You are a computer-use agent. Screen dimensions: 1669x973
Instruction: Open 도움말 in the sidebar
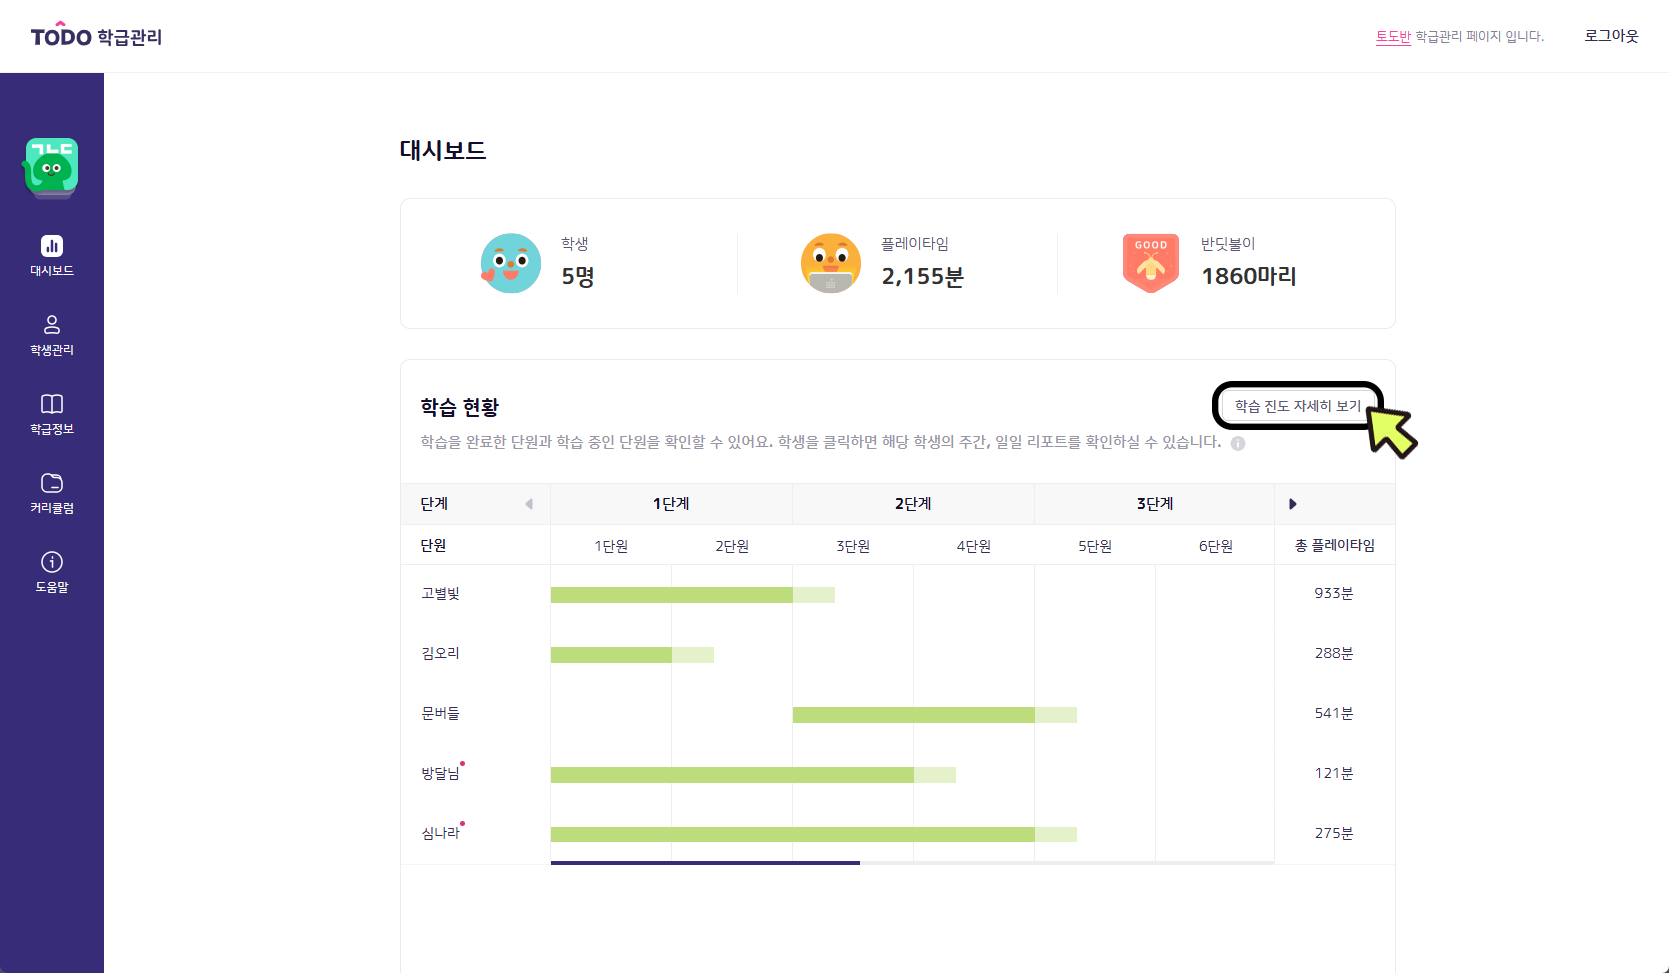coord(52,572)
